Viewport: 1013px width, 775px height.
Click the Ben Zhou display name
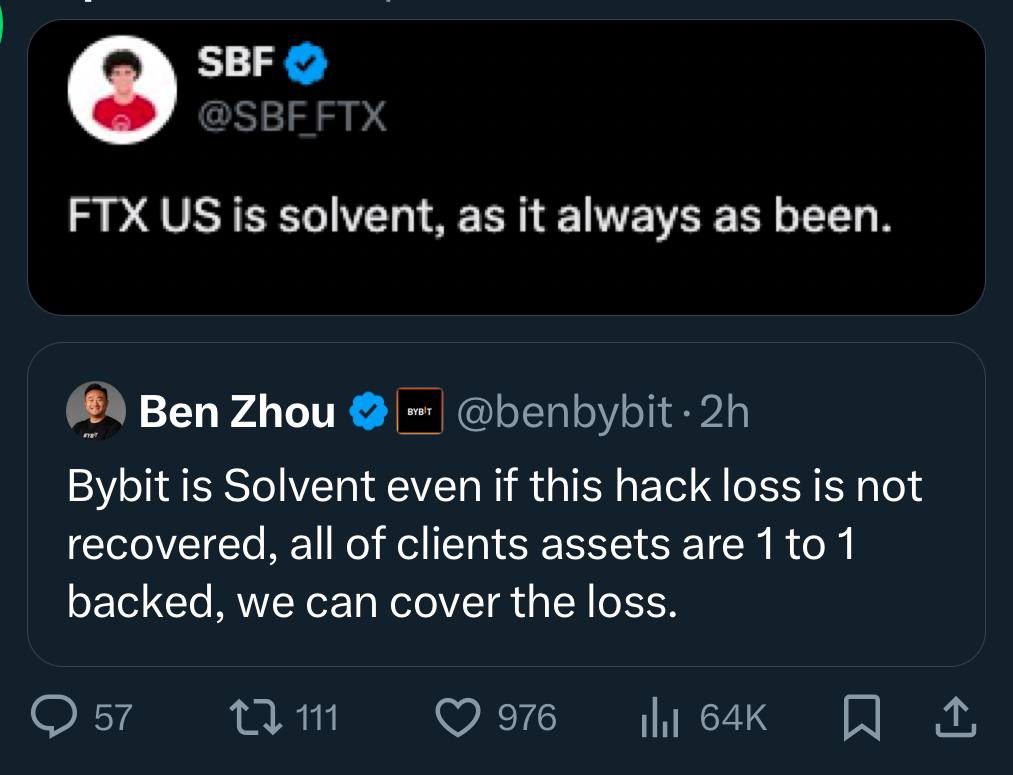[x=237, y=411]
